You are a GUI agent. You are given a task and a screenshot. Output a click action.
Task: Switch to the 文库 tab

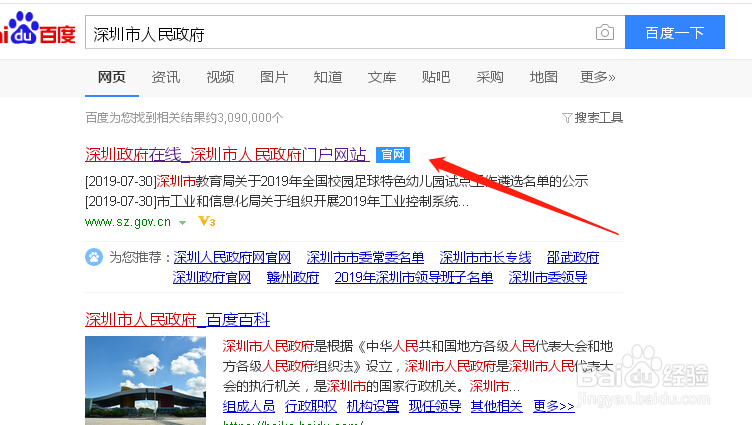point(382,77)
